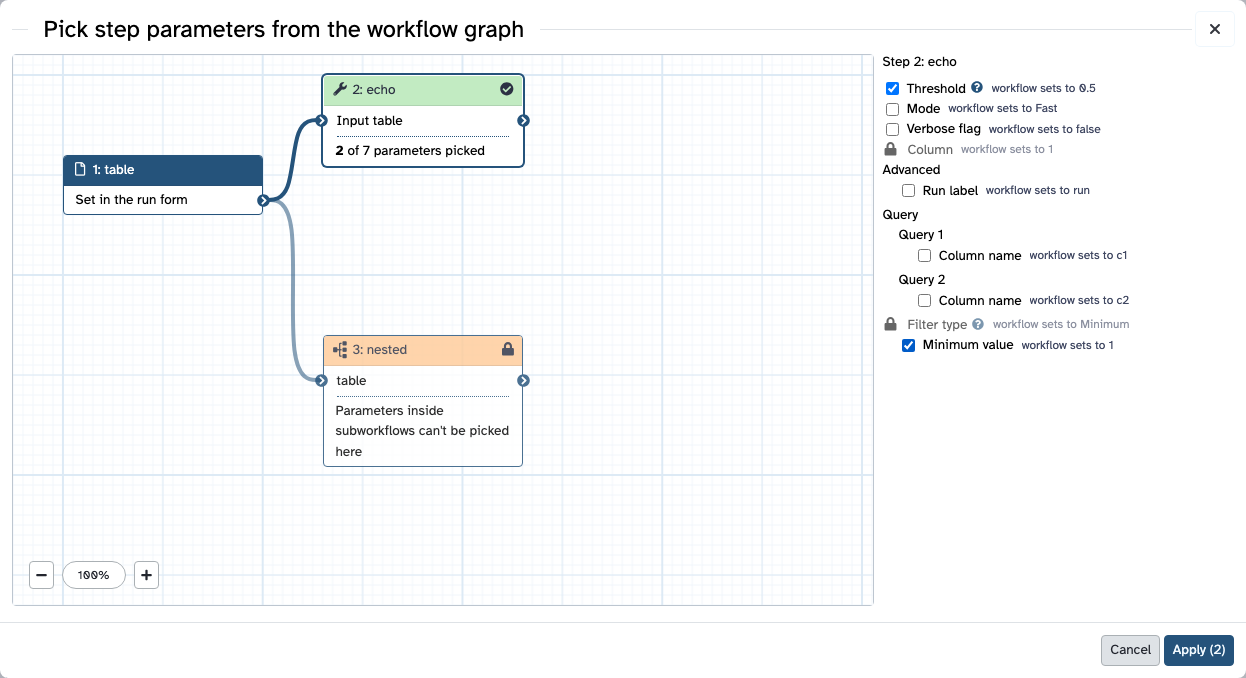Check Query 2 Column name checkbox

click(x=925, y=300)
